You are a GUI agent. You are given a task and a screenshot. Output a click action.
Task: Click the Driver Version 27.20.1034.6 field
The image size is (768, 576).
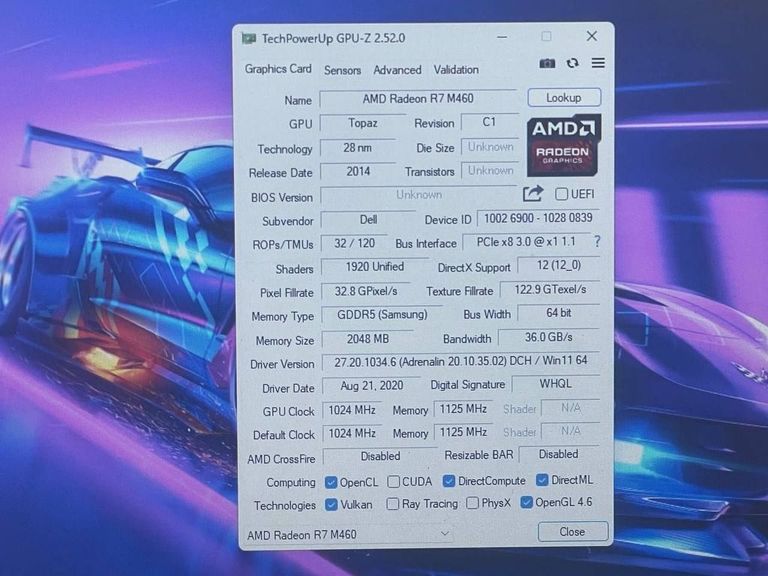(461, 361)
